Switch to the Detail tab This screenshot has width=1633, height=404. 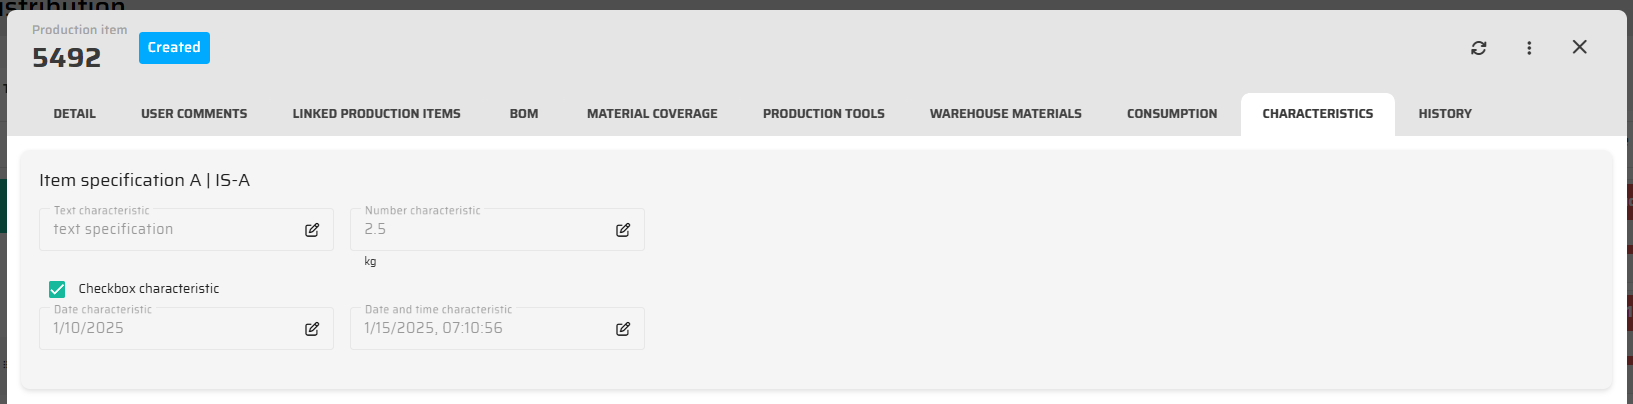coord(75,114)
